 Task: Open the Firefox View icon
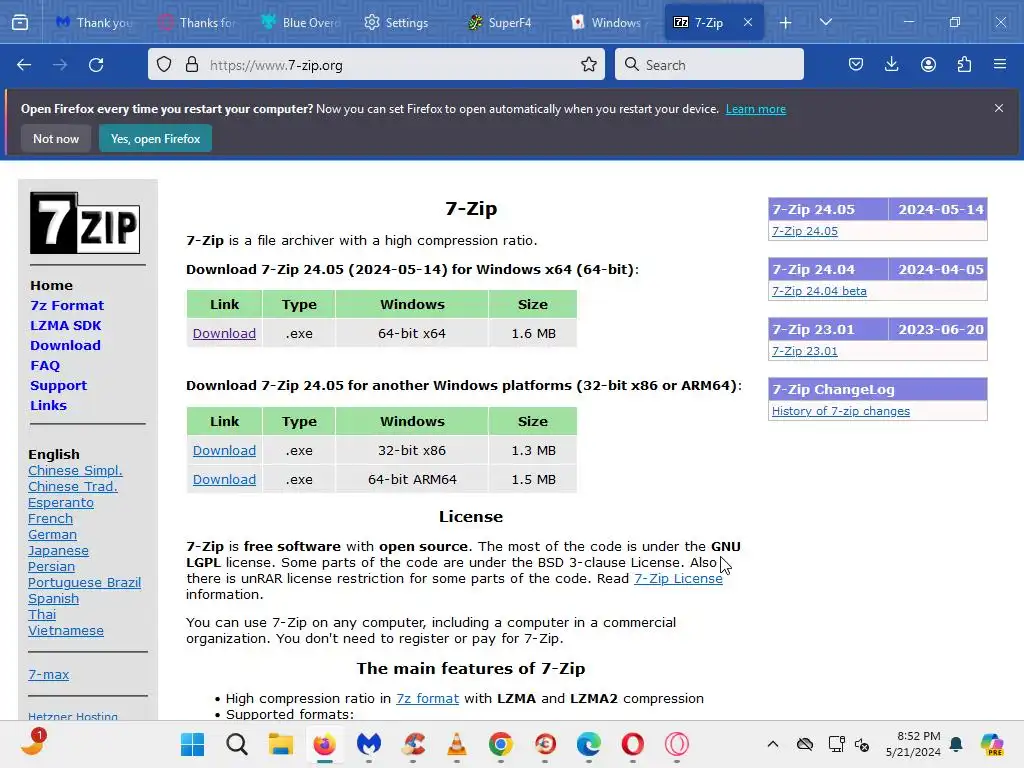(20, 22)
